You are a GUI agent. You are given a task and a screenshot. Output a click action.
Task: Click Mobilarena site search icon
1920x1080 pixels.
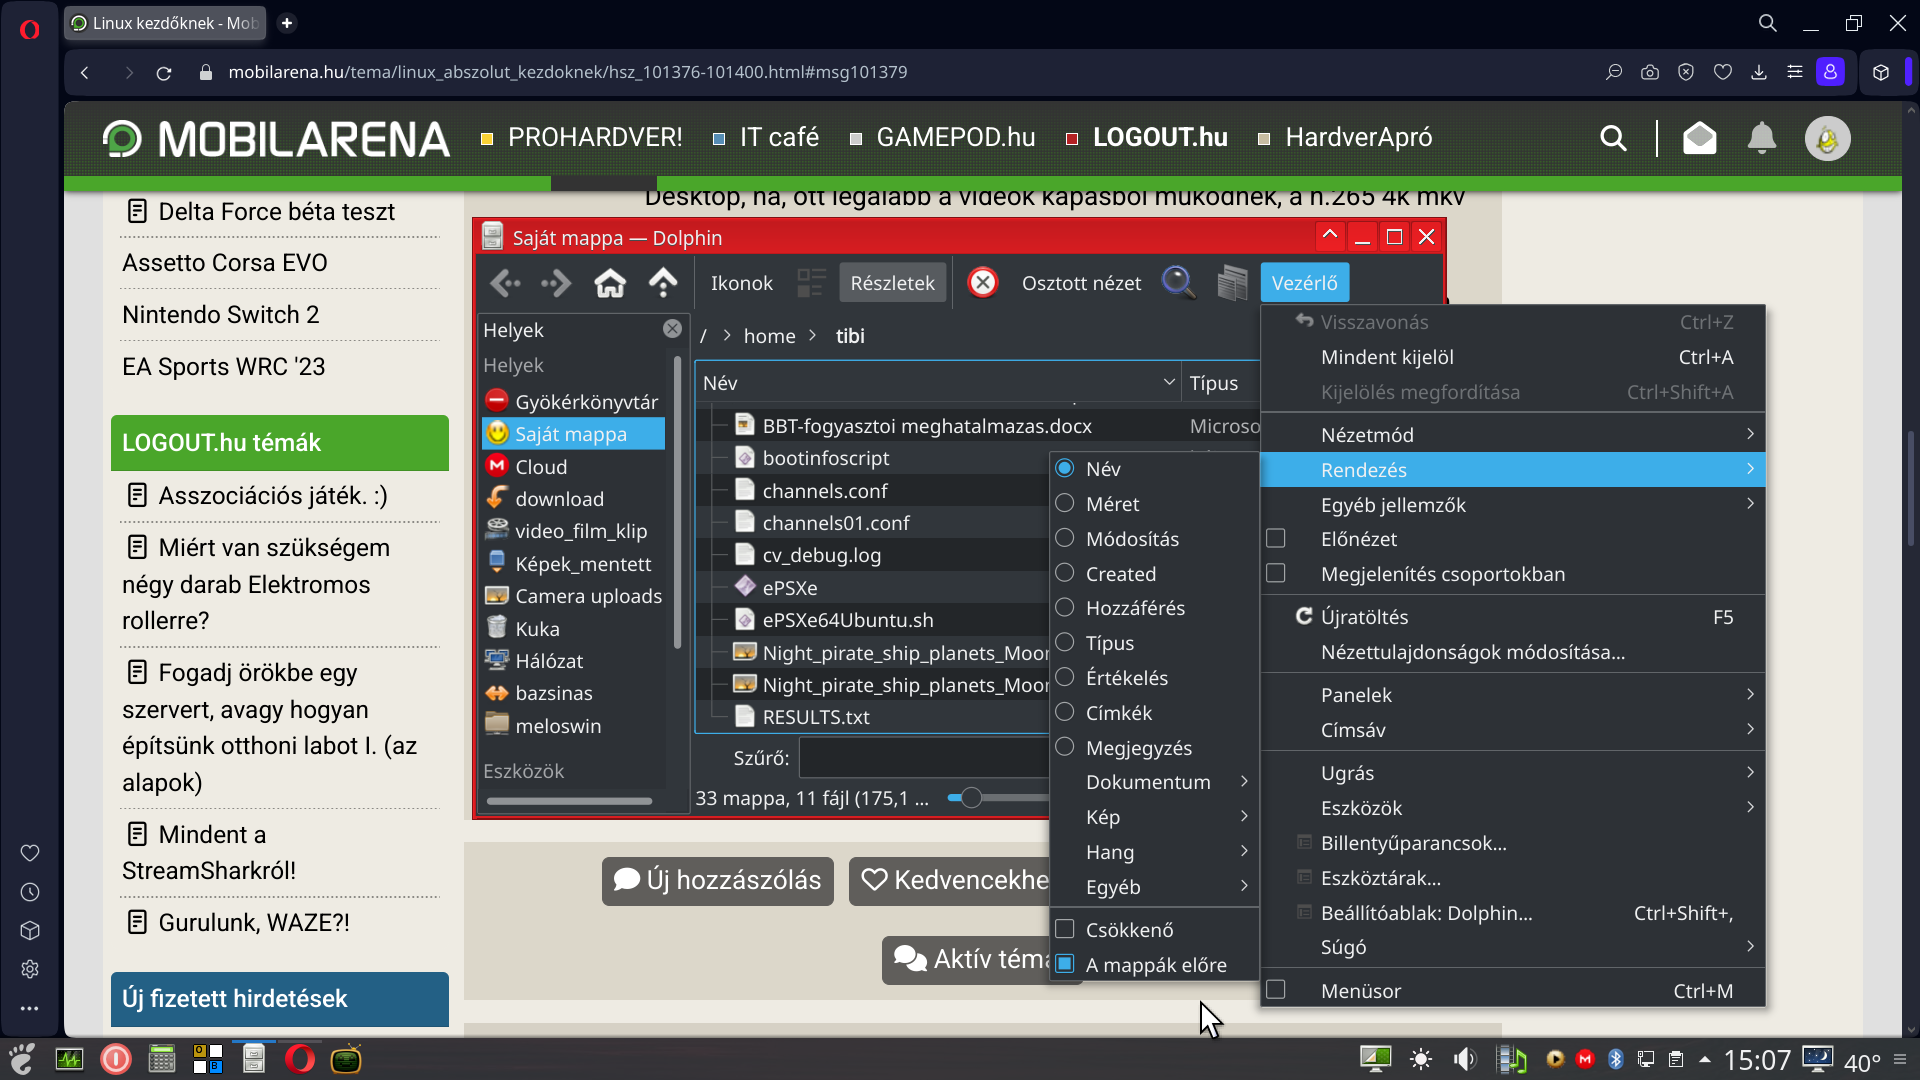(x=1613, y=138)
